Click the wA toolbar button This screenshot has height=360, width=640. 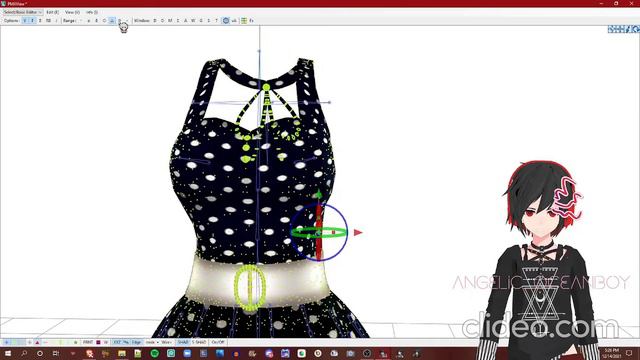point(234,20)
